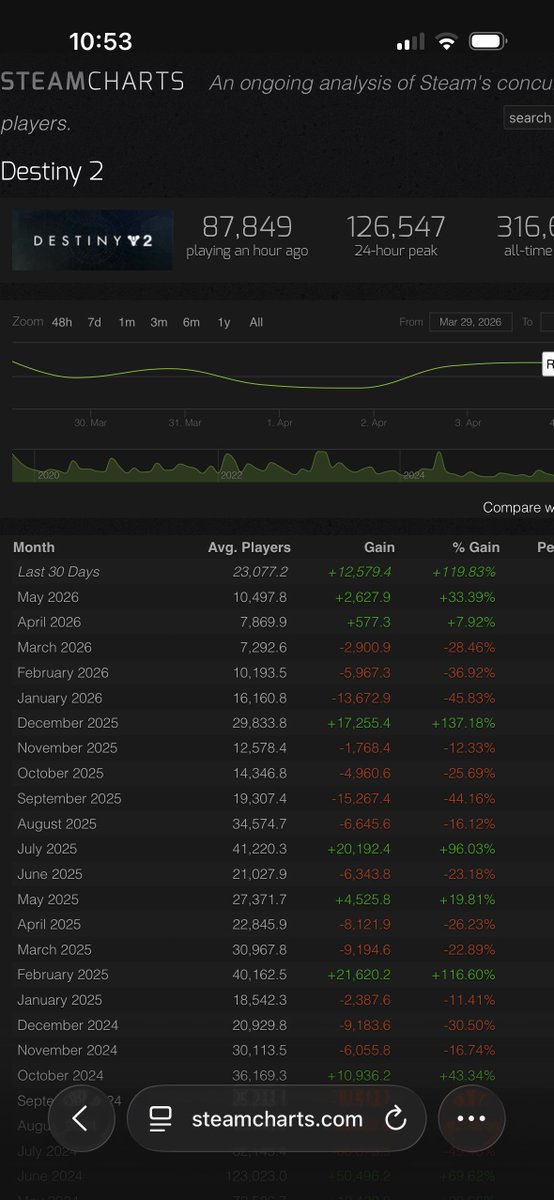Open the STEAMCHARTS home logo
Image resolution: width=554 pixels, height=1200 pixels.
click(x=92, y=81)
